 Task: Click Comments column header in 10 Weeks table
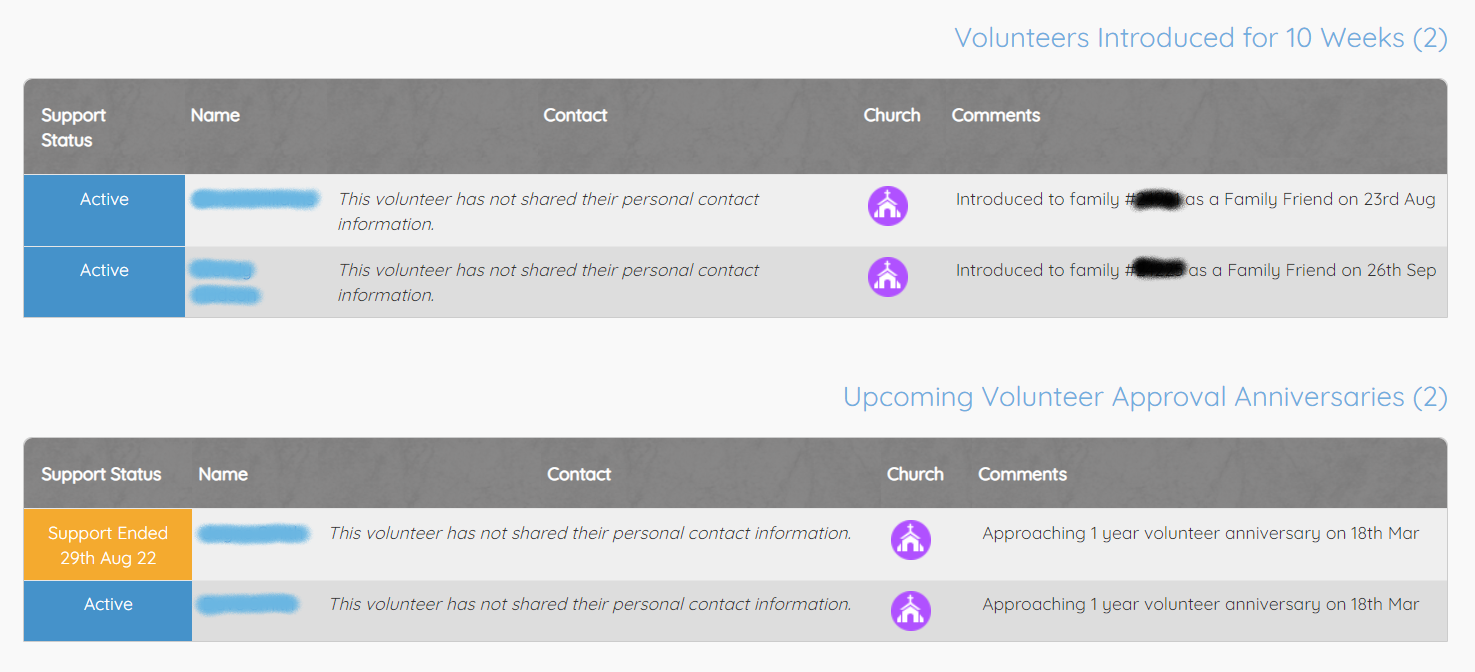995,116
